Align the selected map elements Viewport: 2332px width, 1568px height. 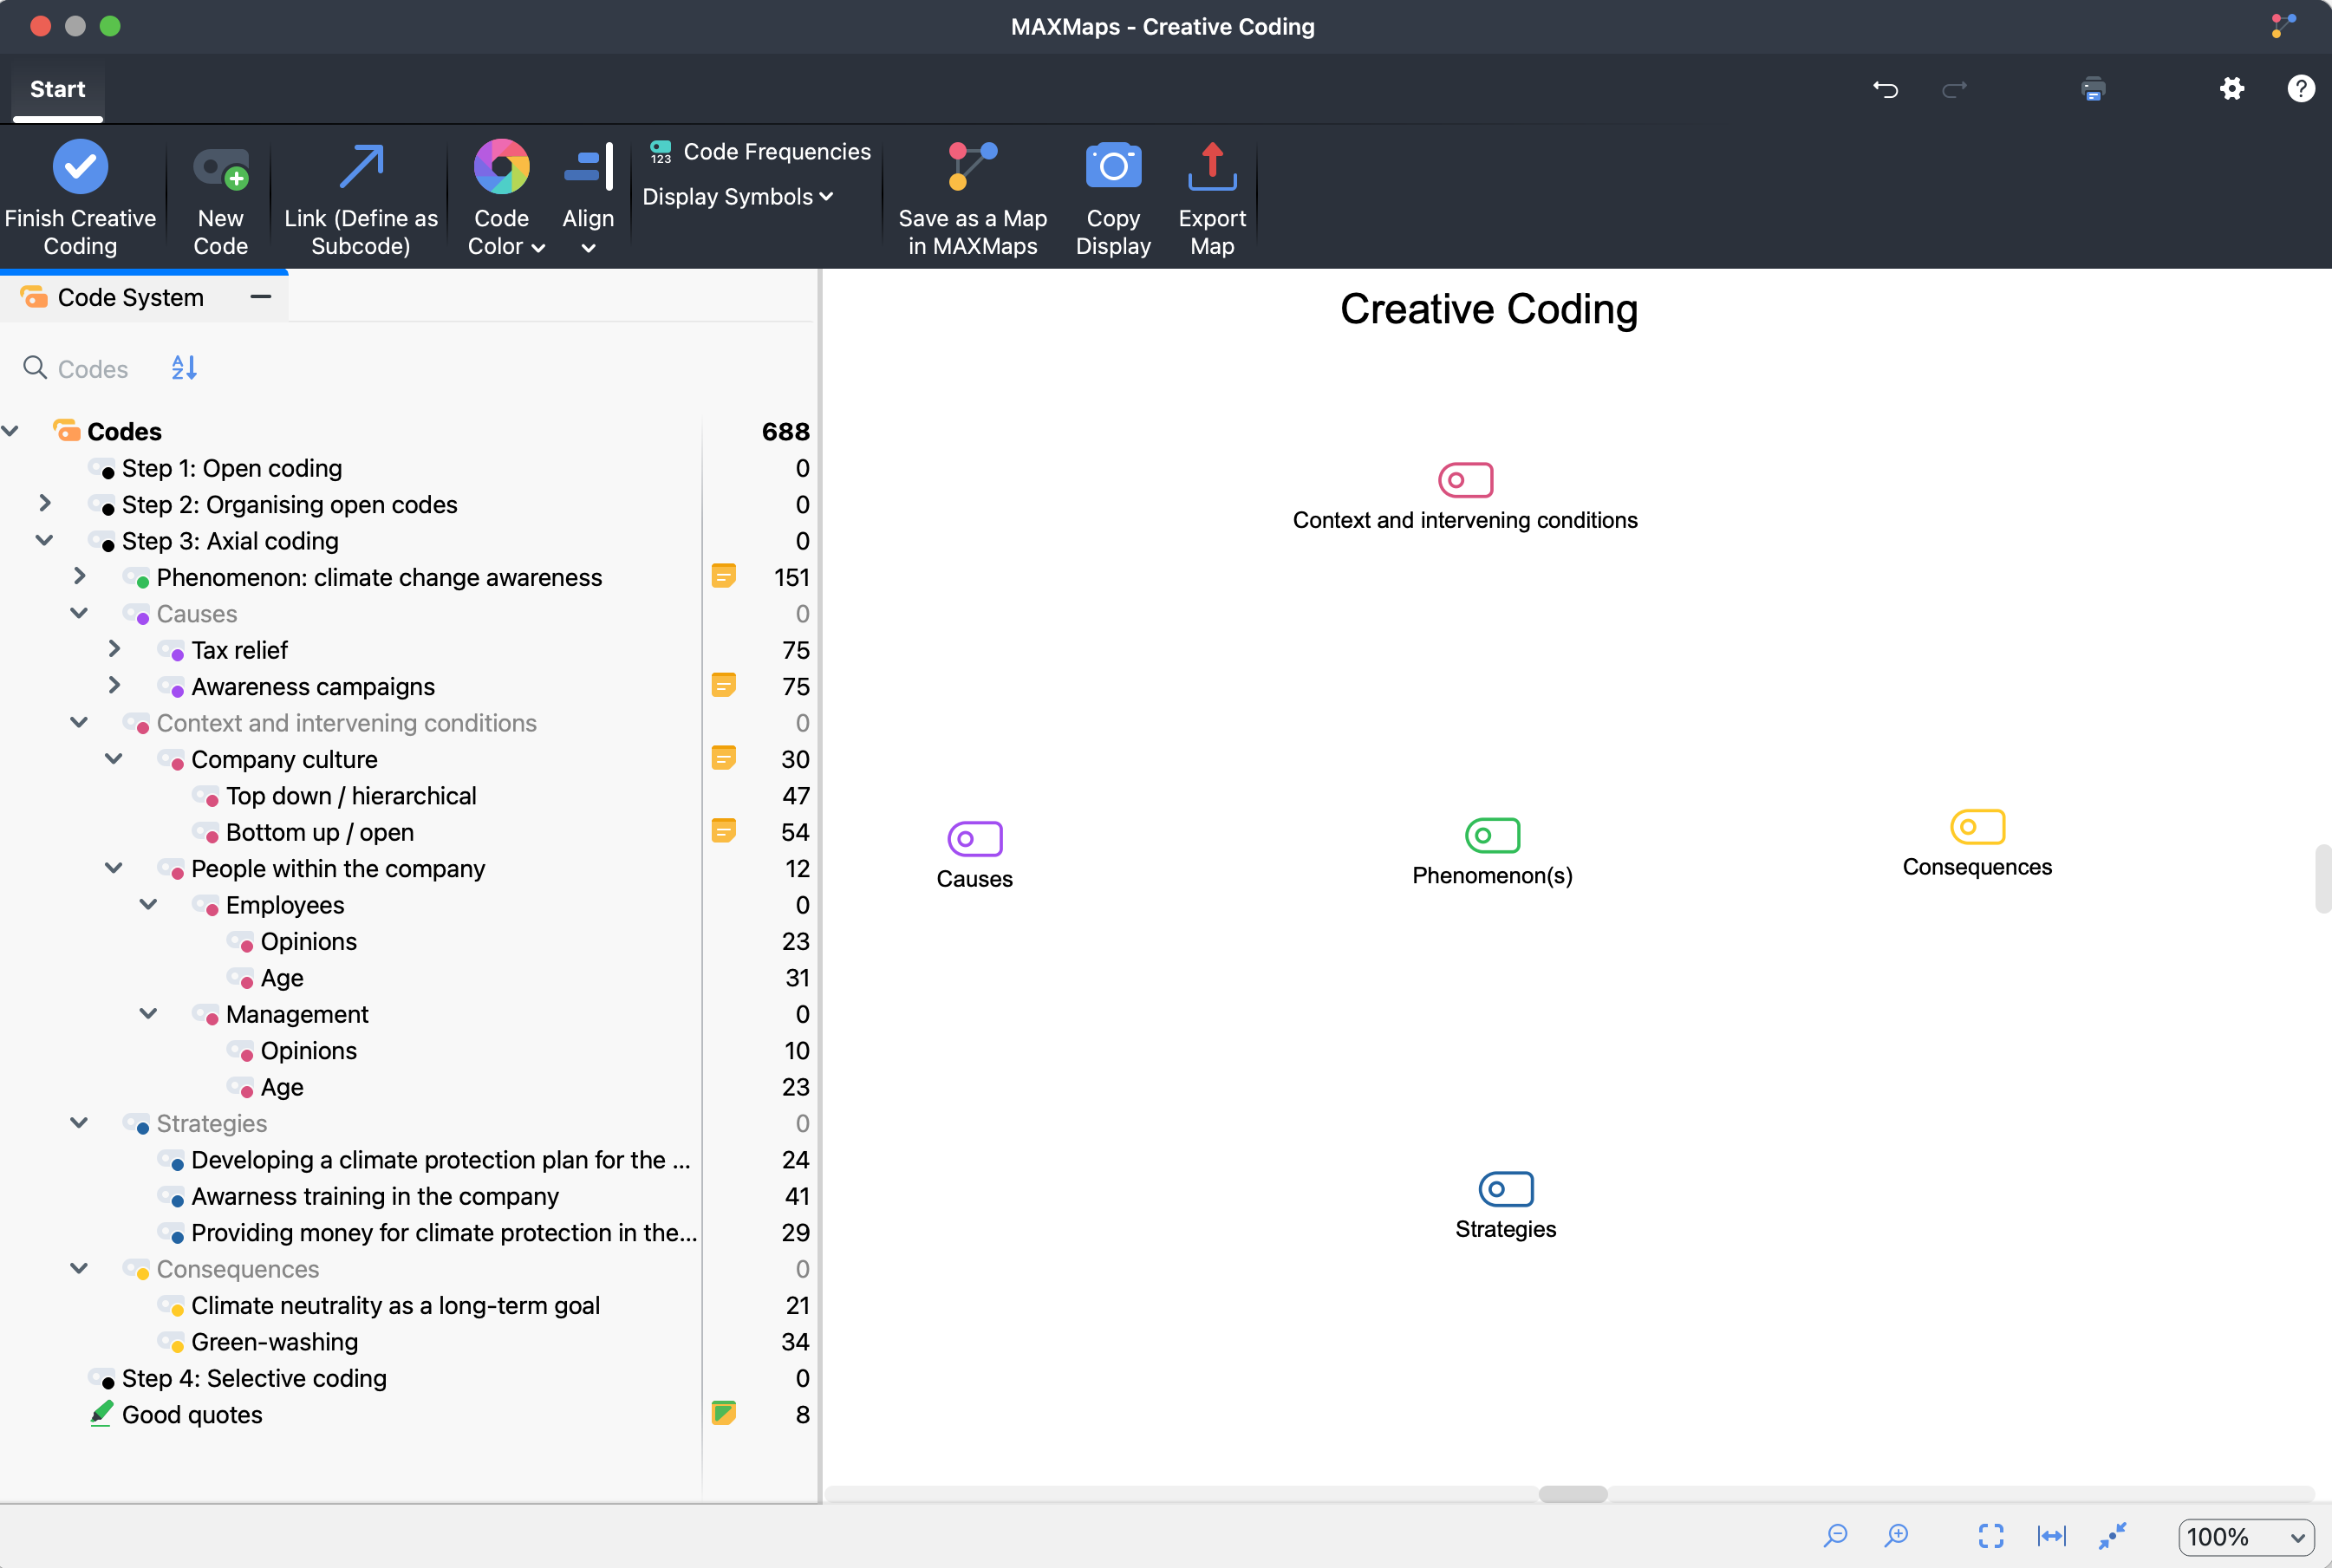click(588, 196)
